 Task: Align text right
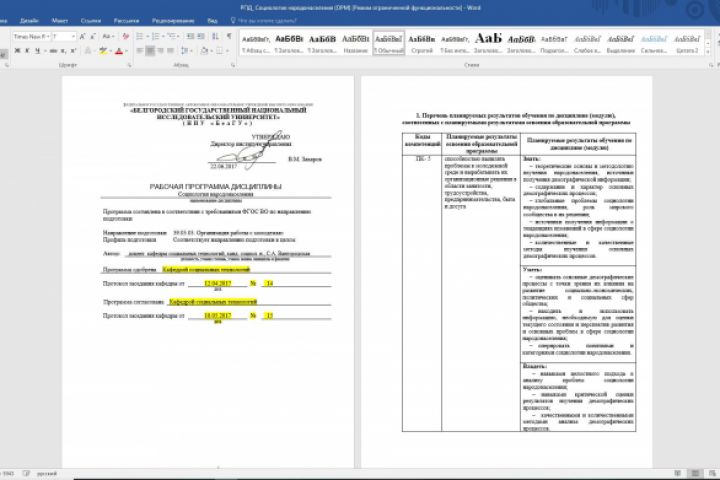(x=160, y=51)
